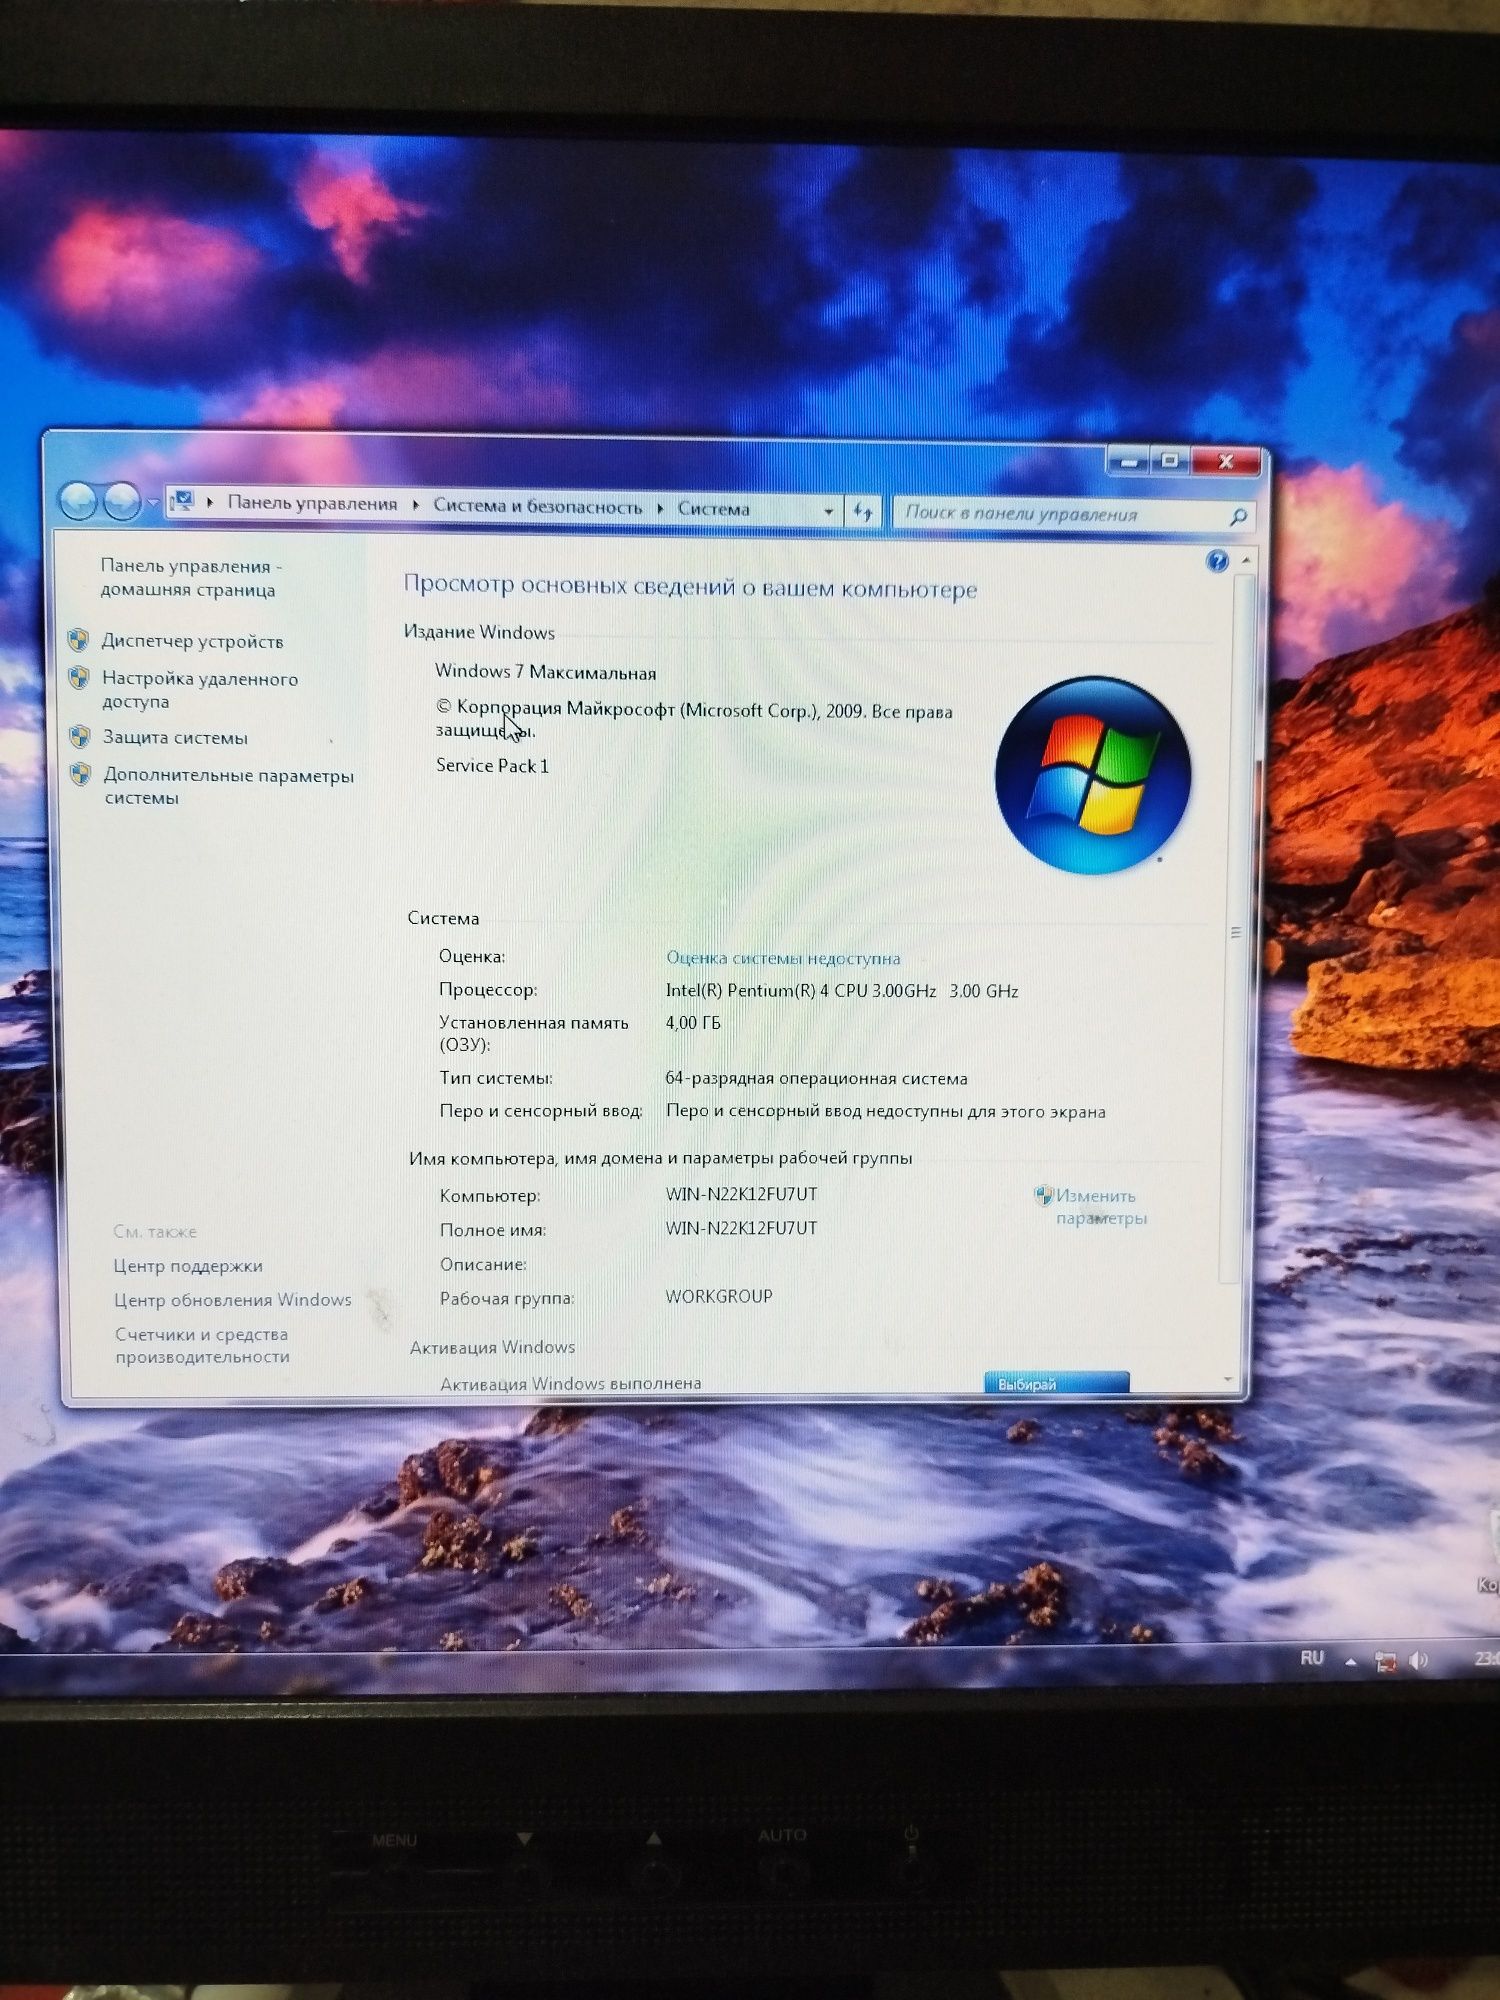1500x2000 pixels.
Task: Click the 'Выбирай' genuine banner
Action: point(1057,1382)
